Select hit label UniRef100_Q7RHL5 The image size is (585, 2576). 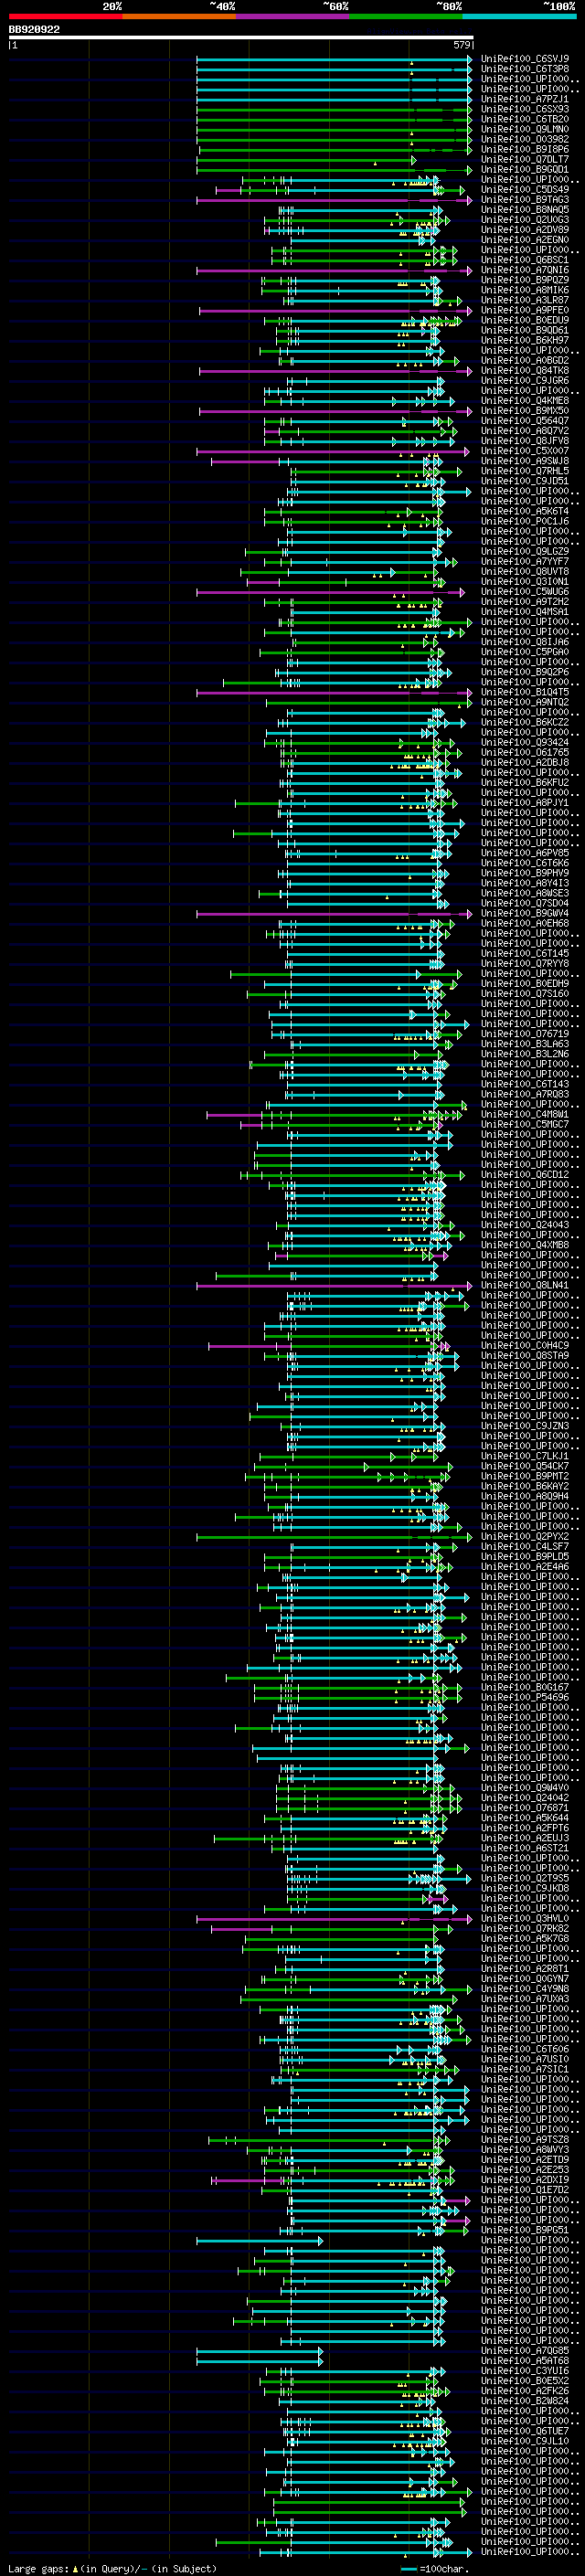[x=525, y=471]
